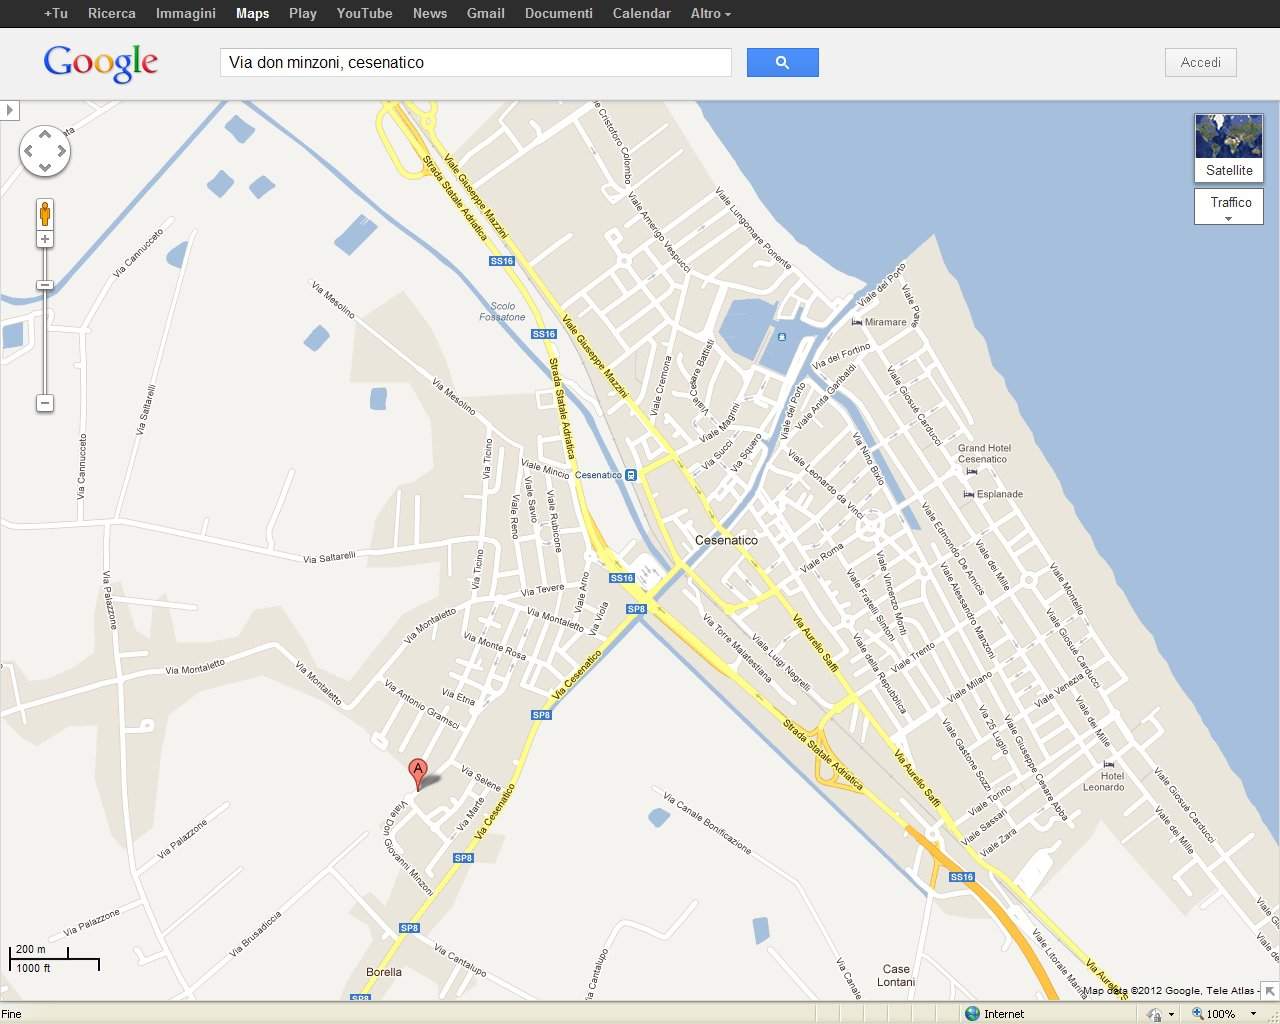Viewport: 1280px width, 1024px height.
Task: Click the Via Brusadiccia road label
Action: [x=255, y=933]
